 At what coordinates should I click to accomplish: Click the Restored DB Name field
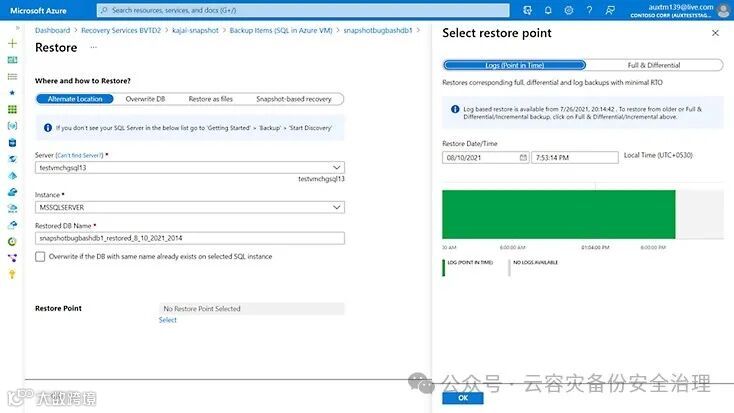[x=190, y=238]
